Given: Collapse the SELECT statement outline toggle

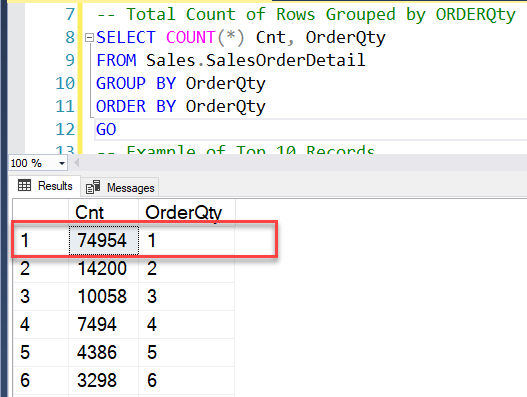Looking at the screenshot, I should (x=89, y=37).
